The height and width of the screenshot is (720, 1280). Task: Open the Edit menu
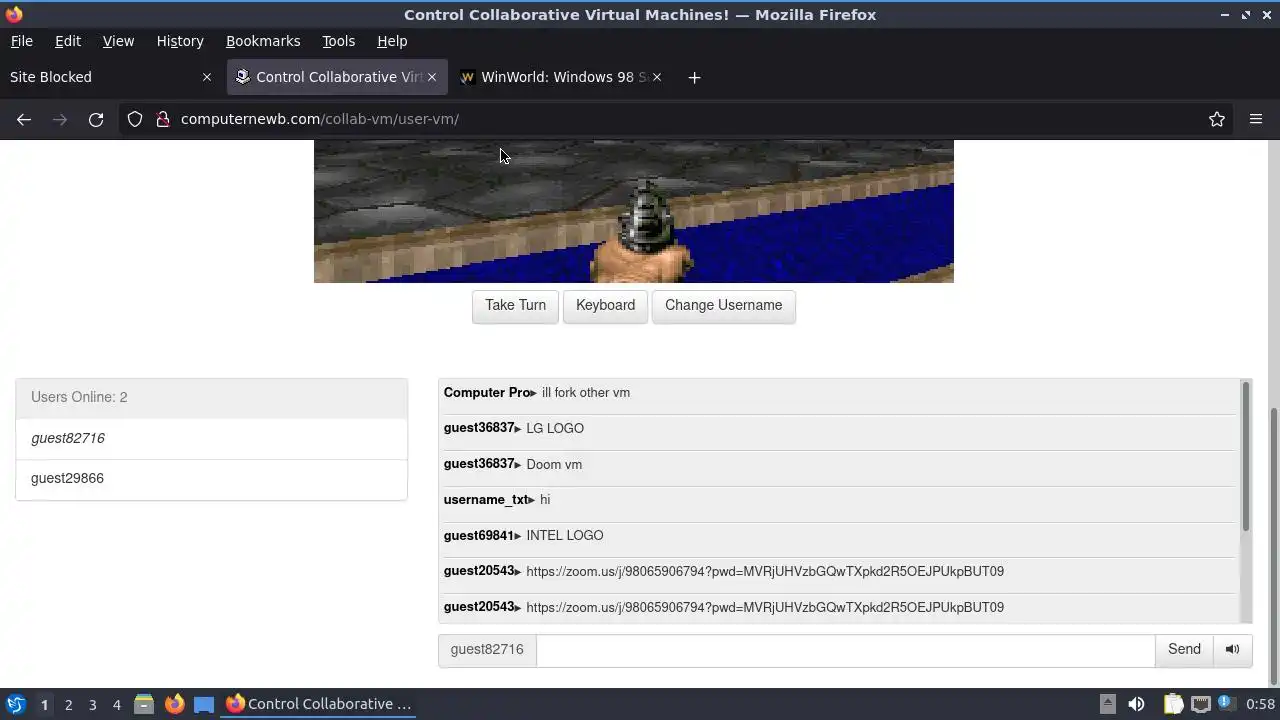pos(68,41)
